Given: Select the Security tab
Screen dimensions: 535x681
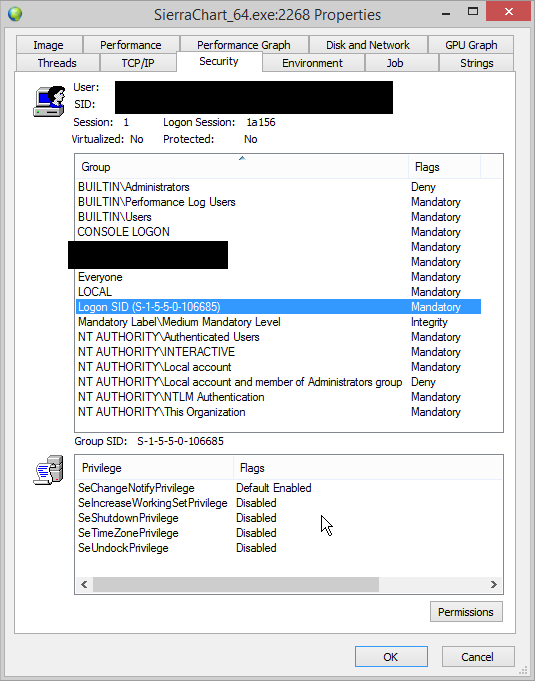Looking at the screenshot, I should (x=219, y=61).
